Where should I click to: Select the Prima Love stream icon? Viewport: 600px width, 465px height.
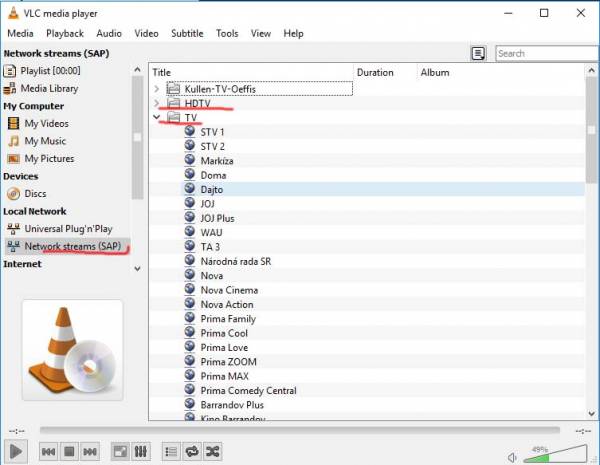(x=190, y=346)
